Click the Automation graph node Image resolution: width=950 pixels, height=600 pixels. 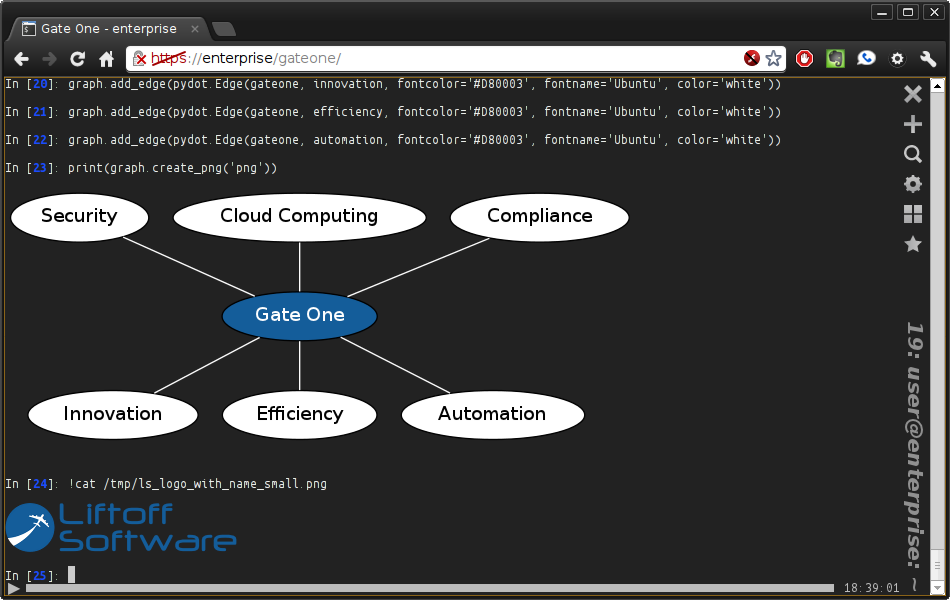(493, 415)
